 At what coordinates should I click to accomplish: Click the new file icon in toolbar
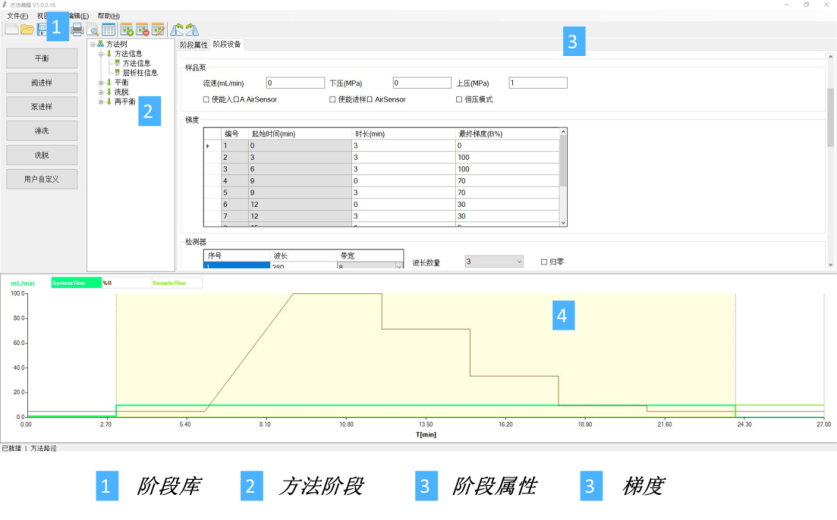11,30
